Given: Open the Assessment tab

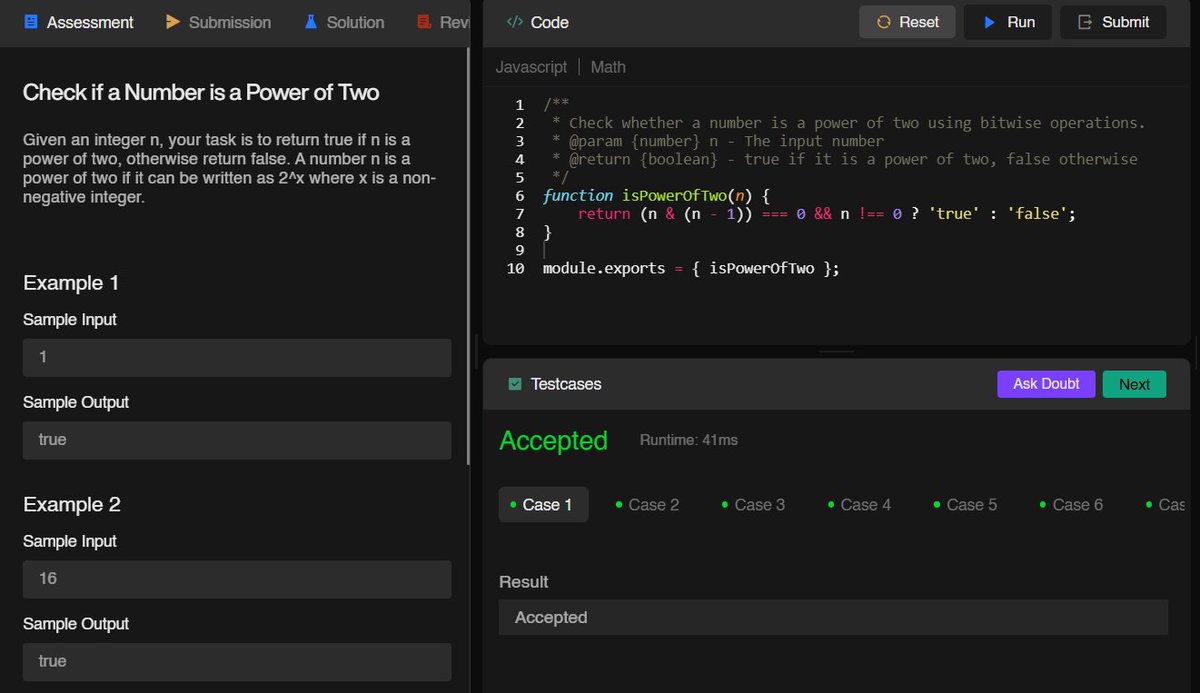Looking at the screenshot, I should pos(78,22).
